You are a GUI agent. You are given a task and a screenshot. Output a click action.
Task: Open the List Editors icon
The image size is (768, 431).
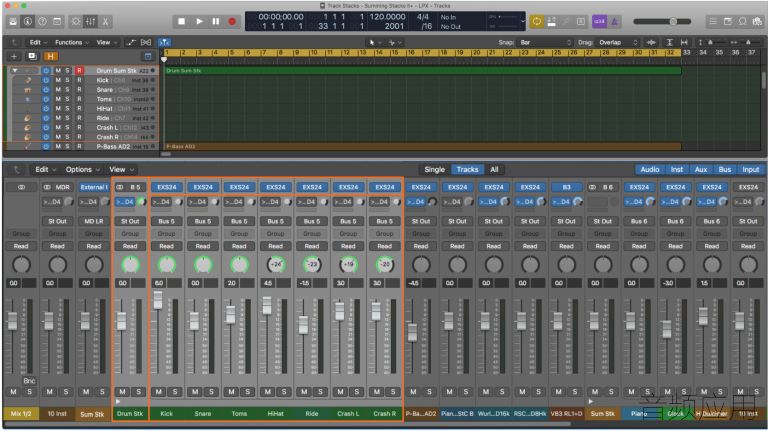coord(713,22)
